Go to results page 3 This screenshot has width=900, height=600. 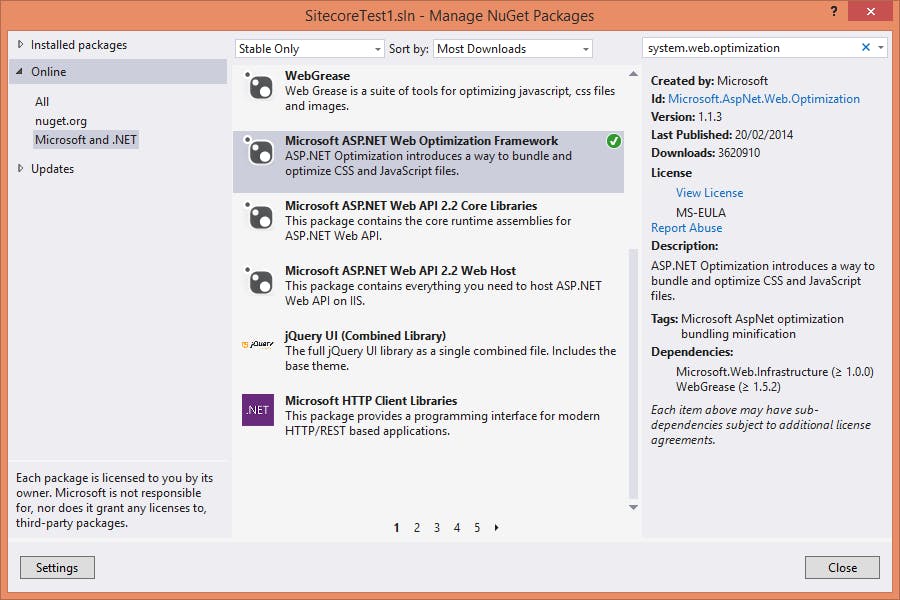pyautogui.click(x=437, y=527)
